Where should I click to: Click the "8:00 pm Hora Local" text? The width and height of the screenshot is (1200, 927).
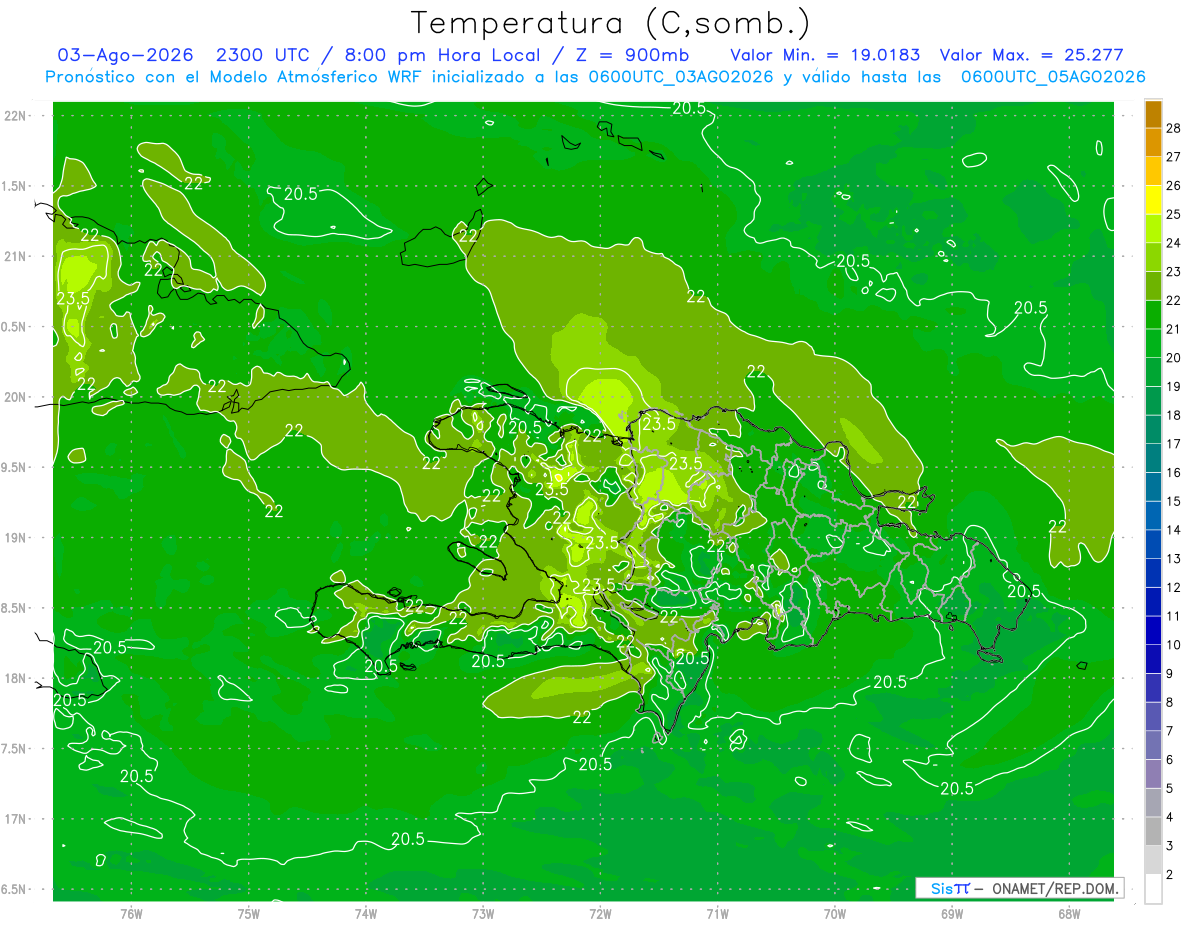(441, 55)
